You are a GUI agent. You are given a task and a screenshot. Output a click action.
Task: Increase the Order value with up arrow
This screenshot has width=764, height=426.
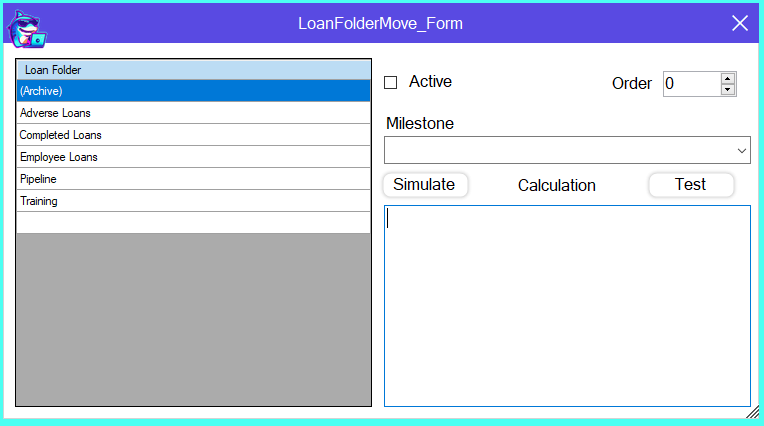pos(728,78)
